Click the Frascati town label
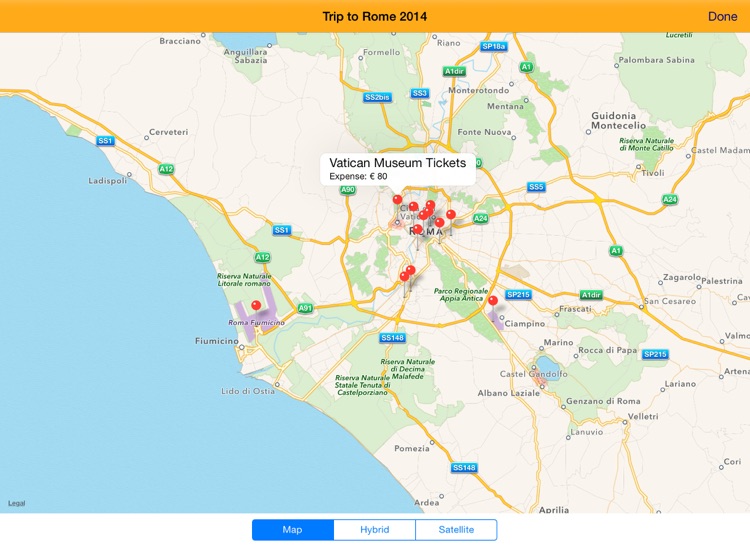Viewport: 750px width, 548px height. point(575,309)
